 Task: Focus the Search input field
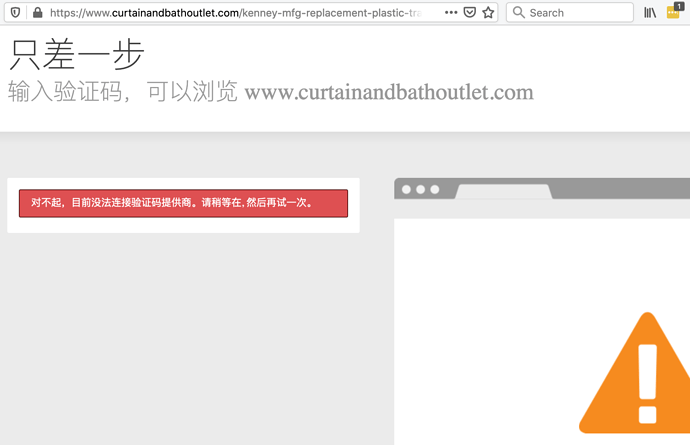pos(570,12)
